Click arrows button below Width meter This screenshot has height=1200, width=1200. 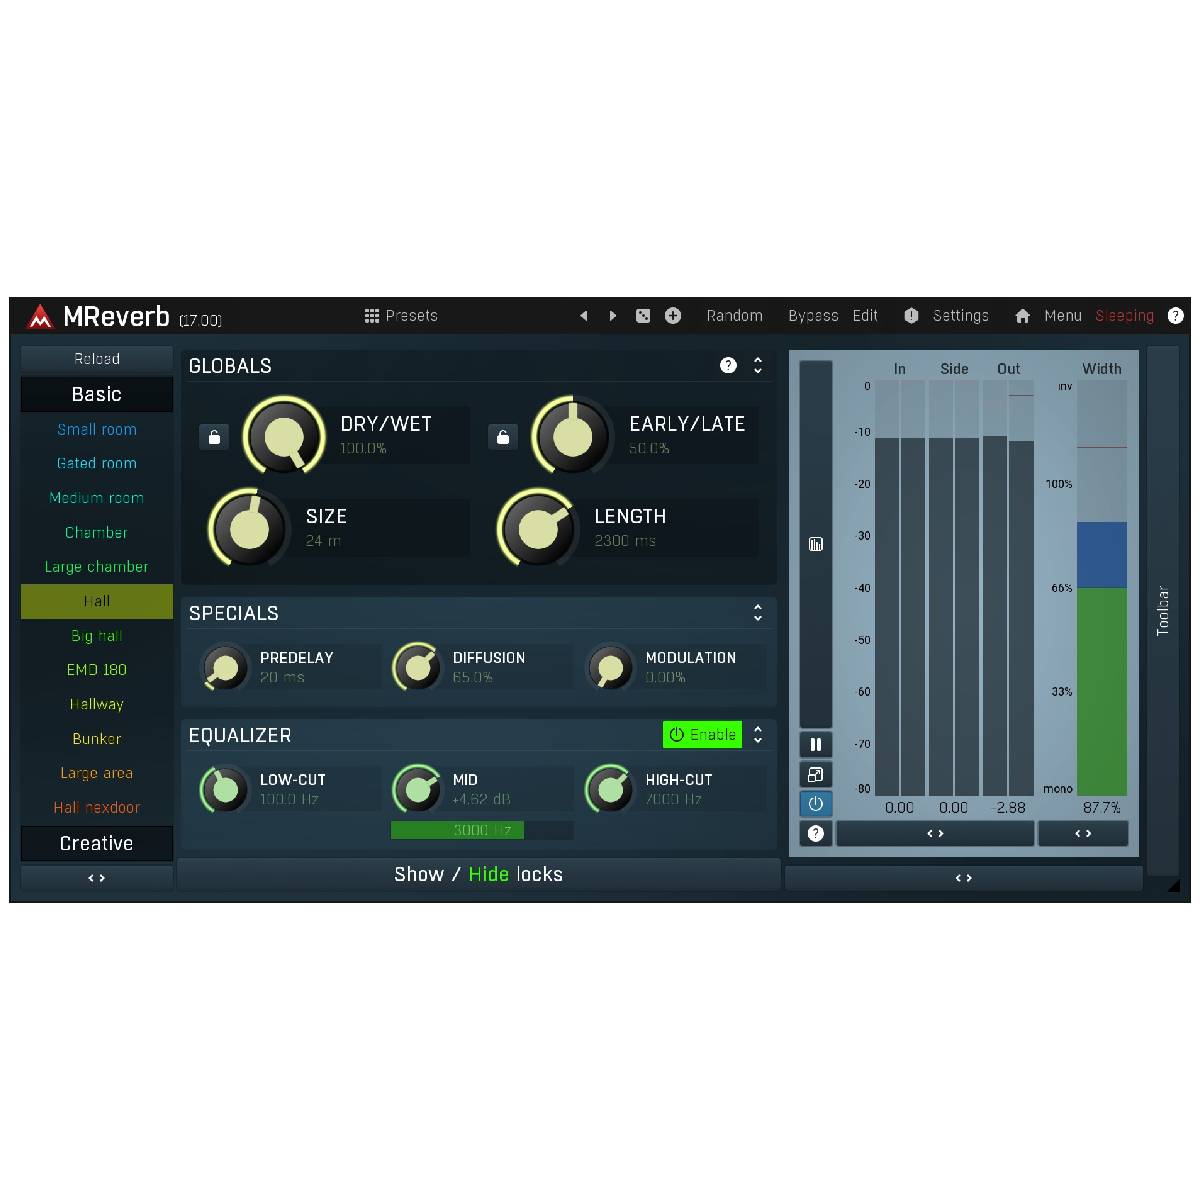tap(1083, 833)
